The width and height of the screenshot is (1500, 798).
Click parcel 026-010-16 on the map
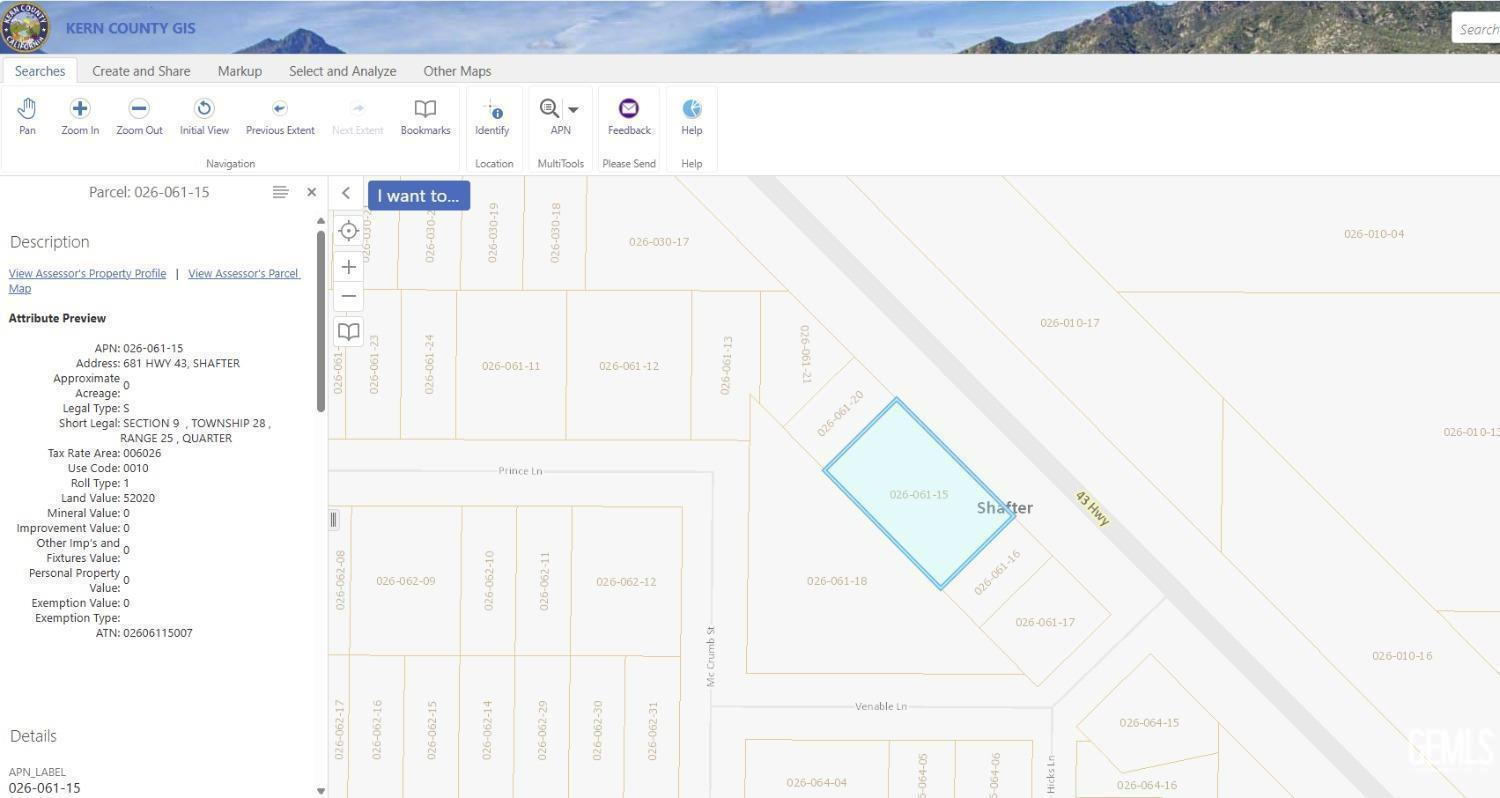click(1402, 656)
